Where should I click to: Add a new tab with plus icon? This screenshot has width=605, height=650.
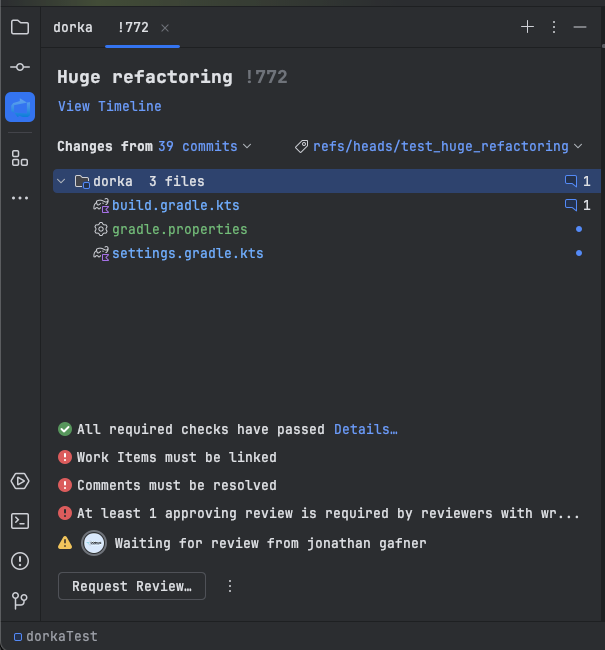[x=527, y=27]
